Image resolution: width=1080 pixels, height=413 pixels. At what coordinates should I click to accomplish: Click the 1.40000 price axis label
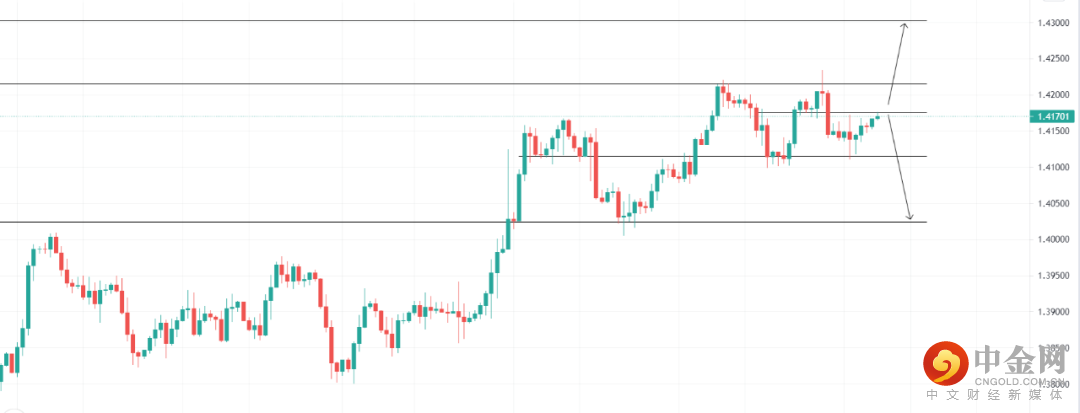[x=1052, y=239]
